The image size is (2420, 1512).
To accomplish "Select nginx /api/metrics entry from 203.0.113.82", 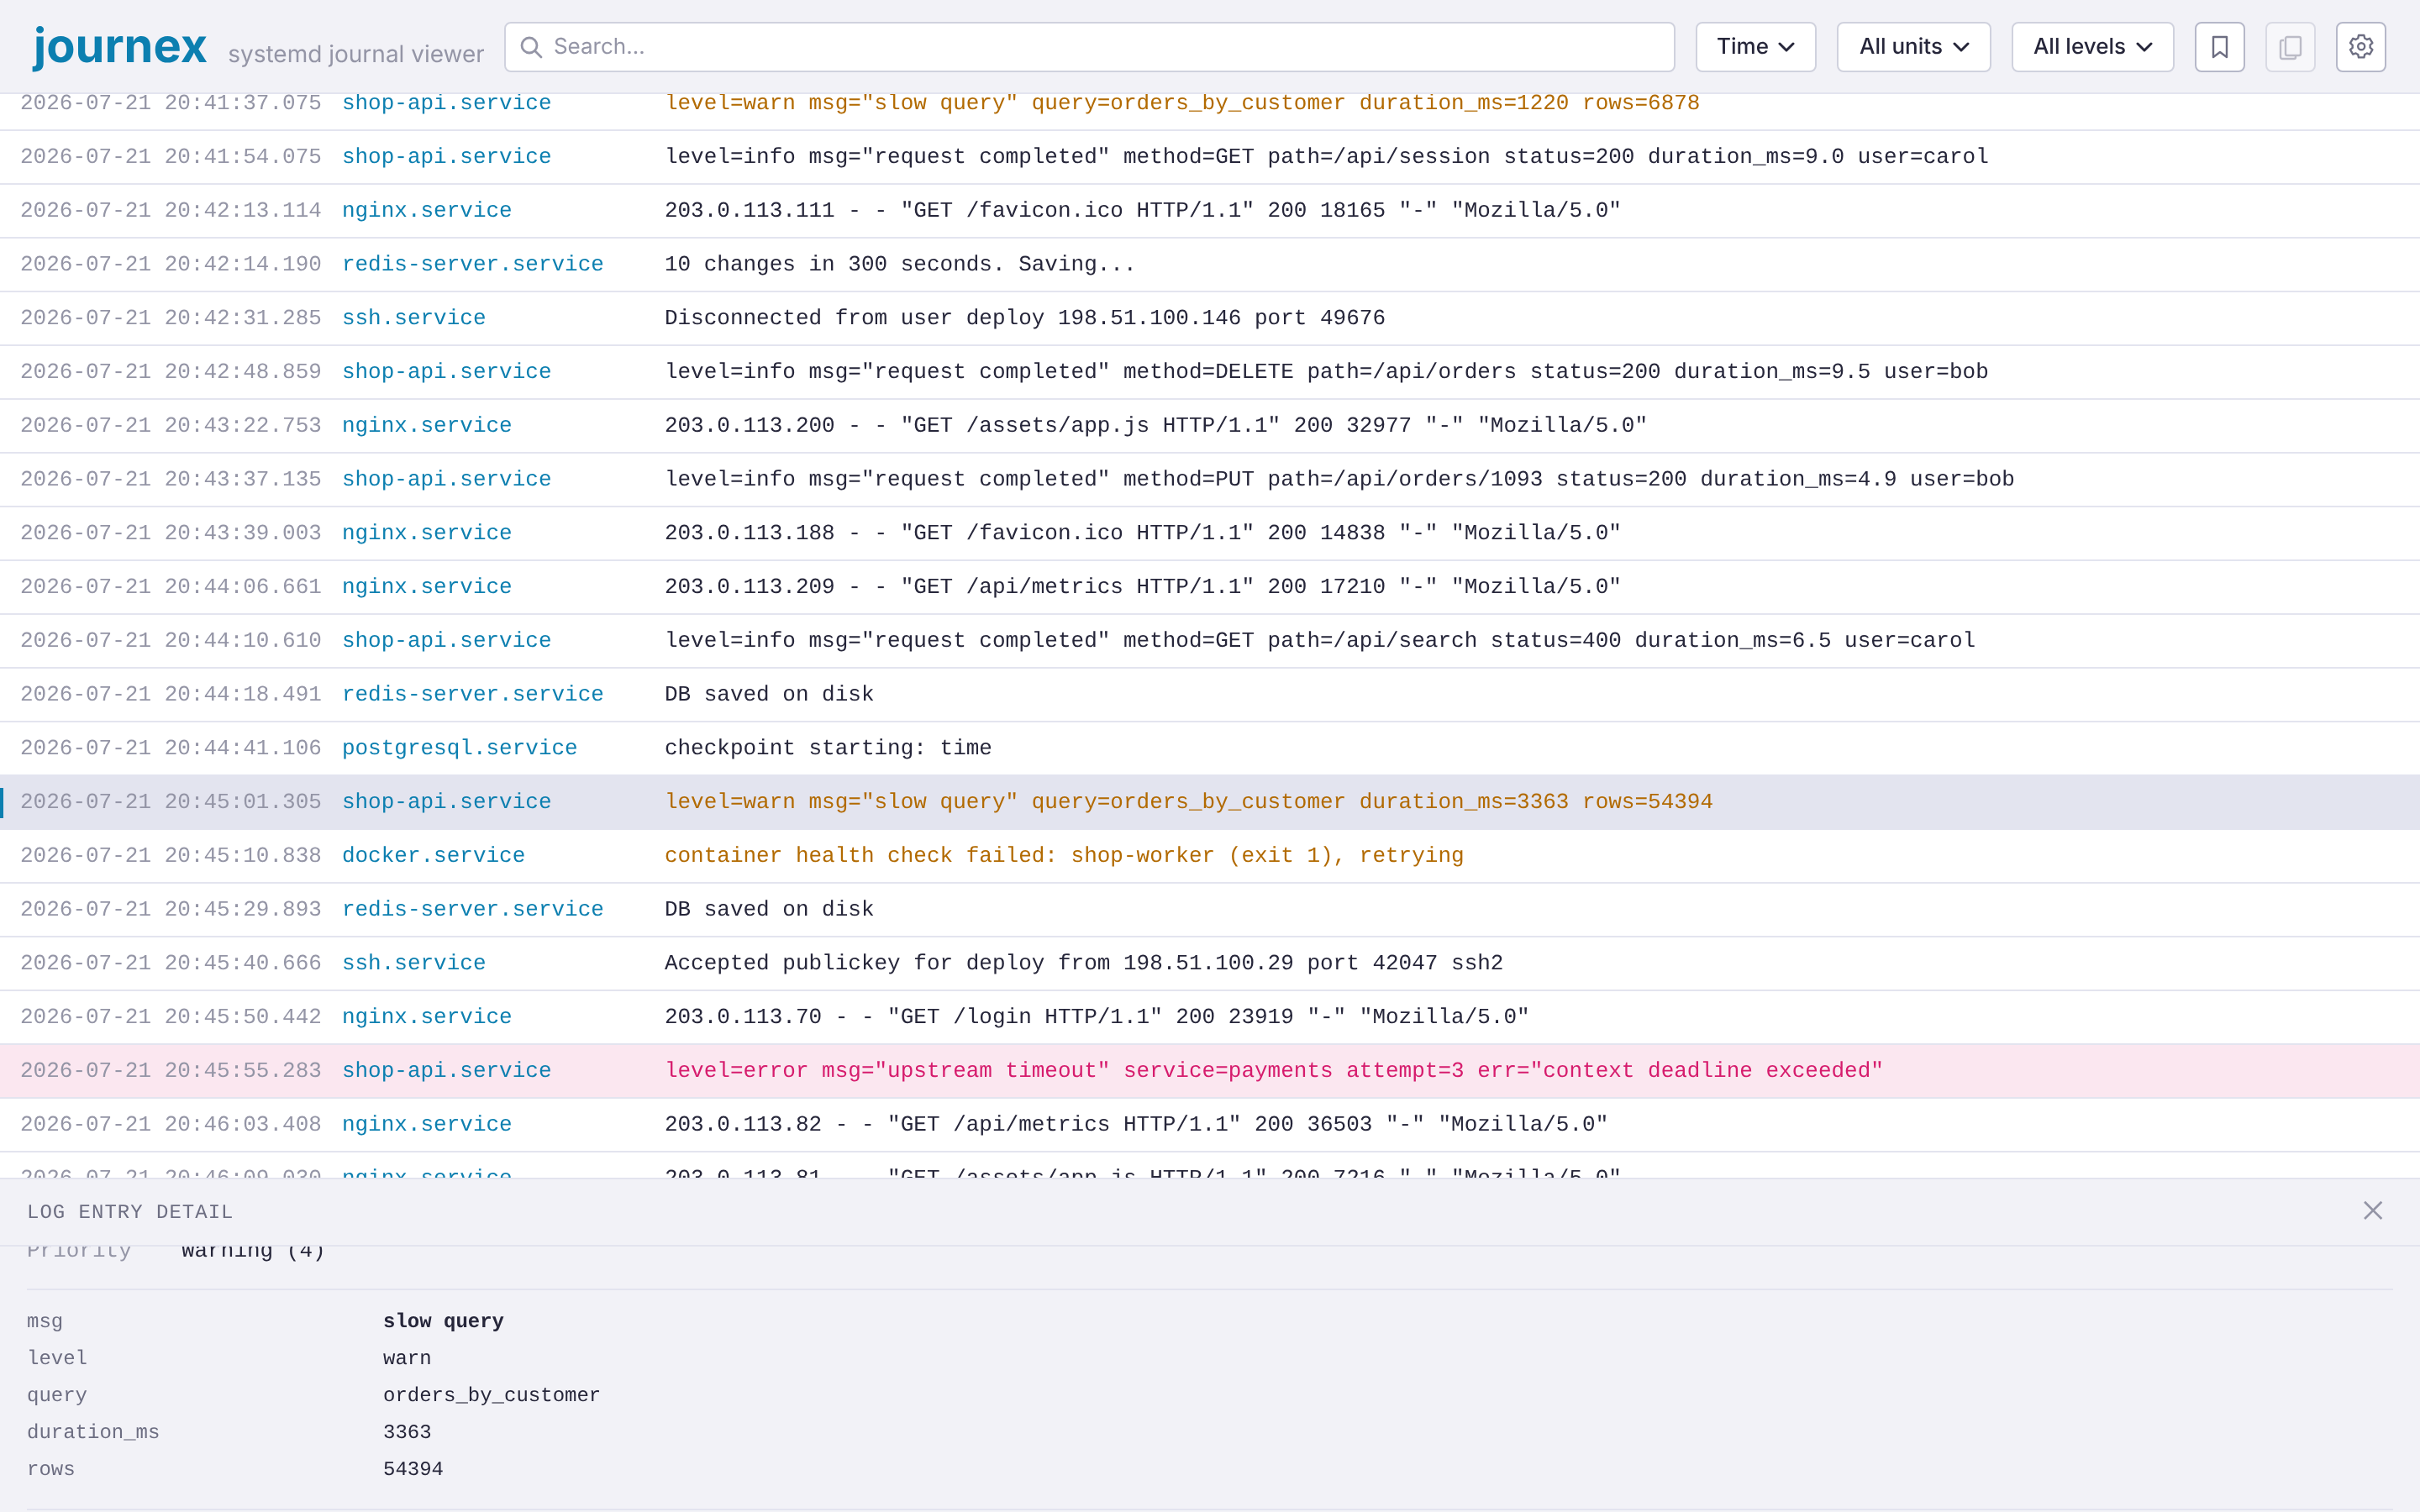I will [x=1210, y=1125].
